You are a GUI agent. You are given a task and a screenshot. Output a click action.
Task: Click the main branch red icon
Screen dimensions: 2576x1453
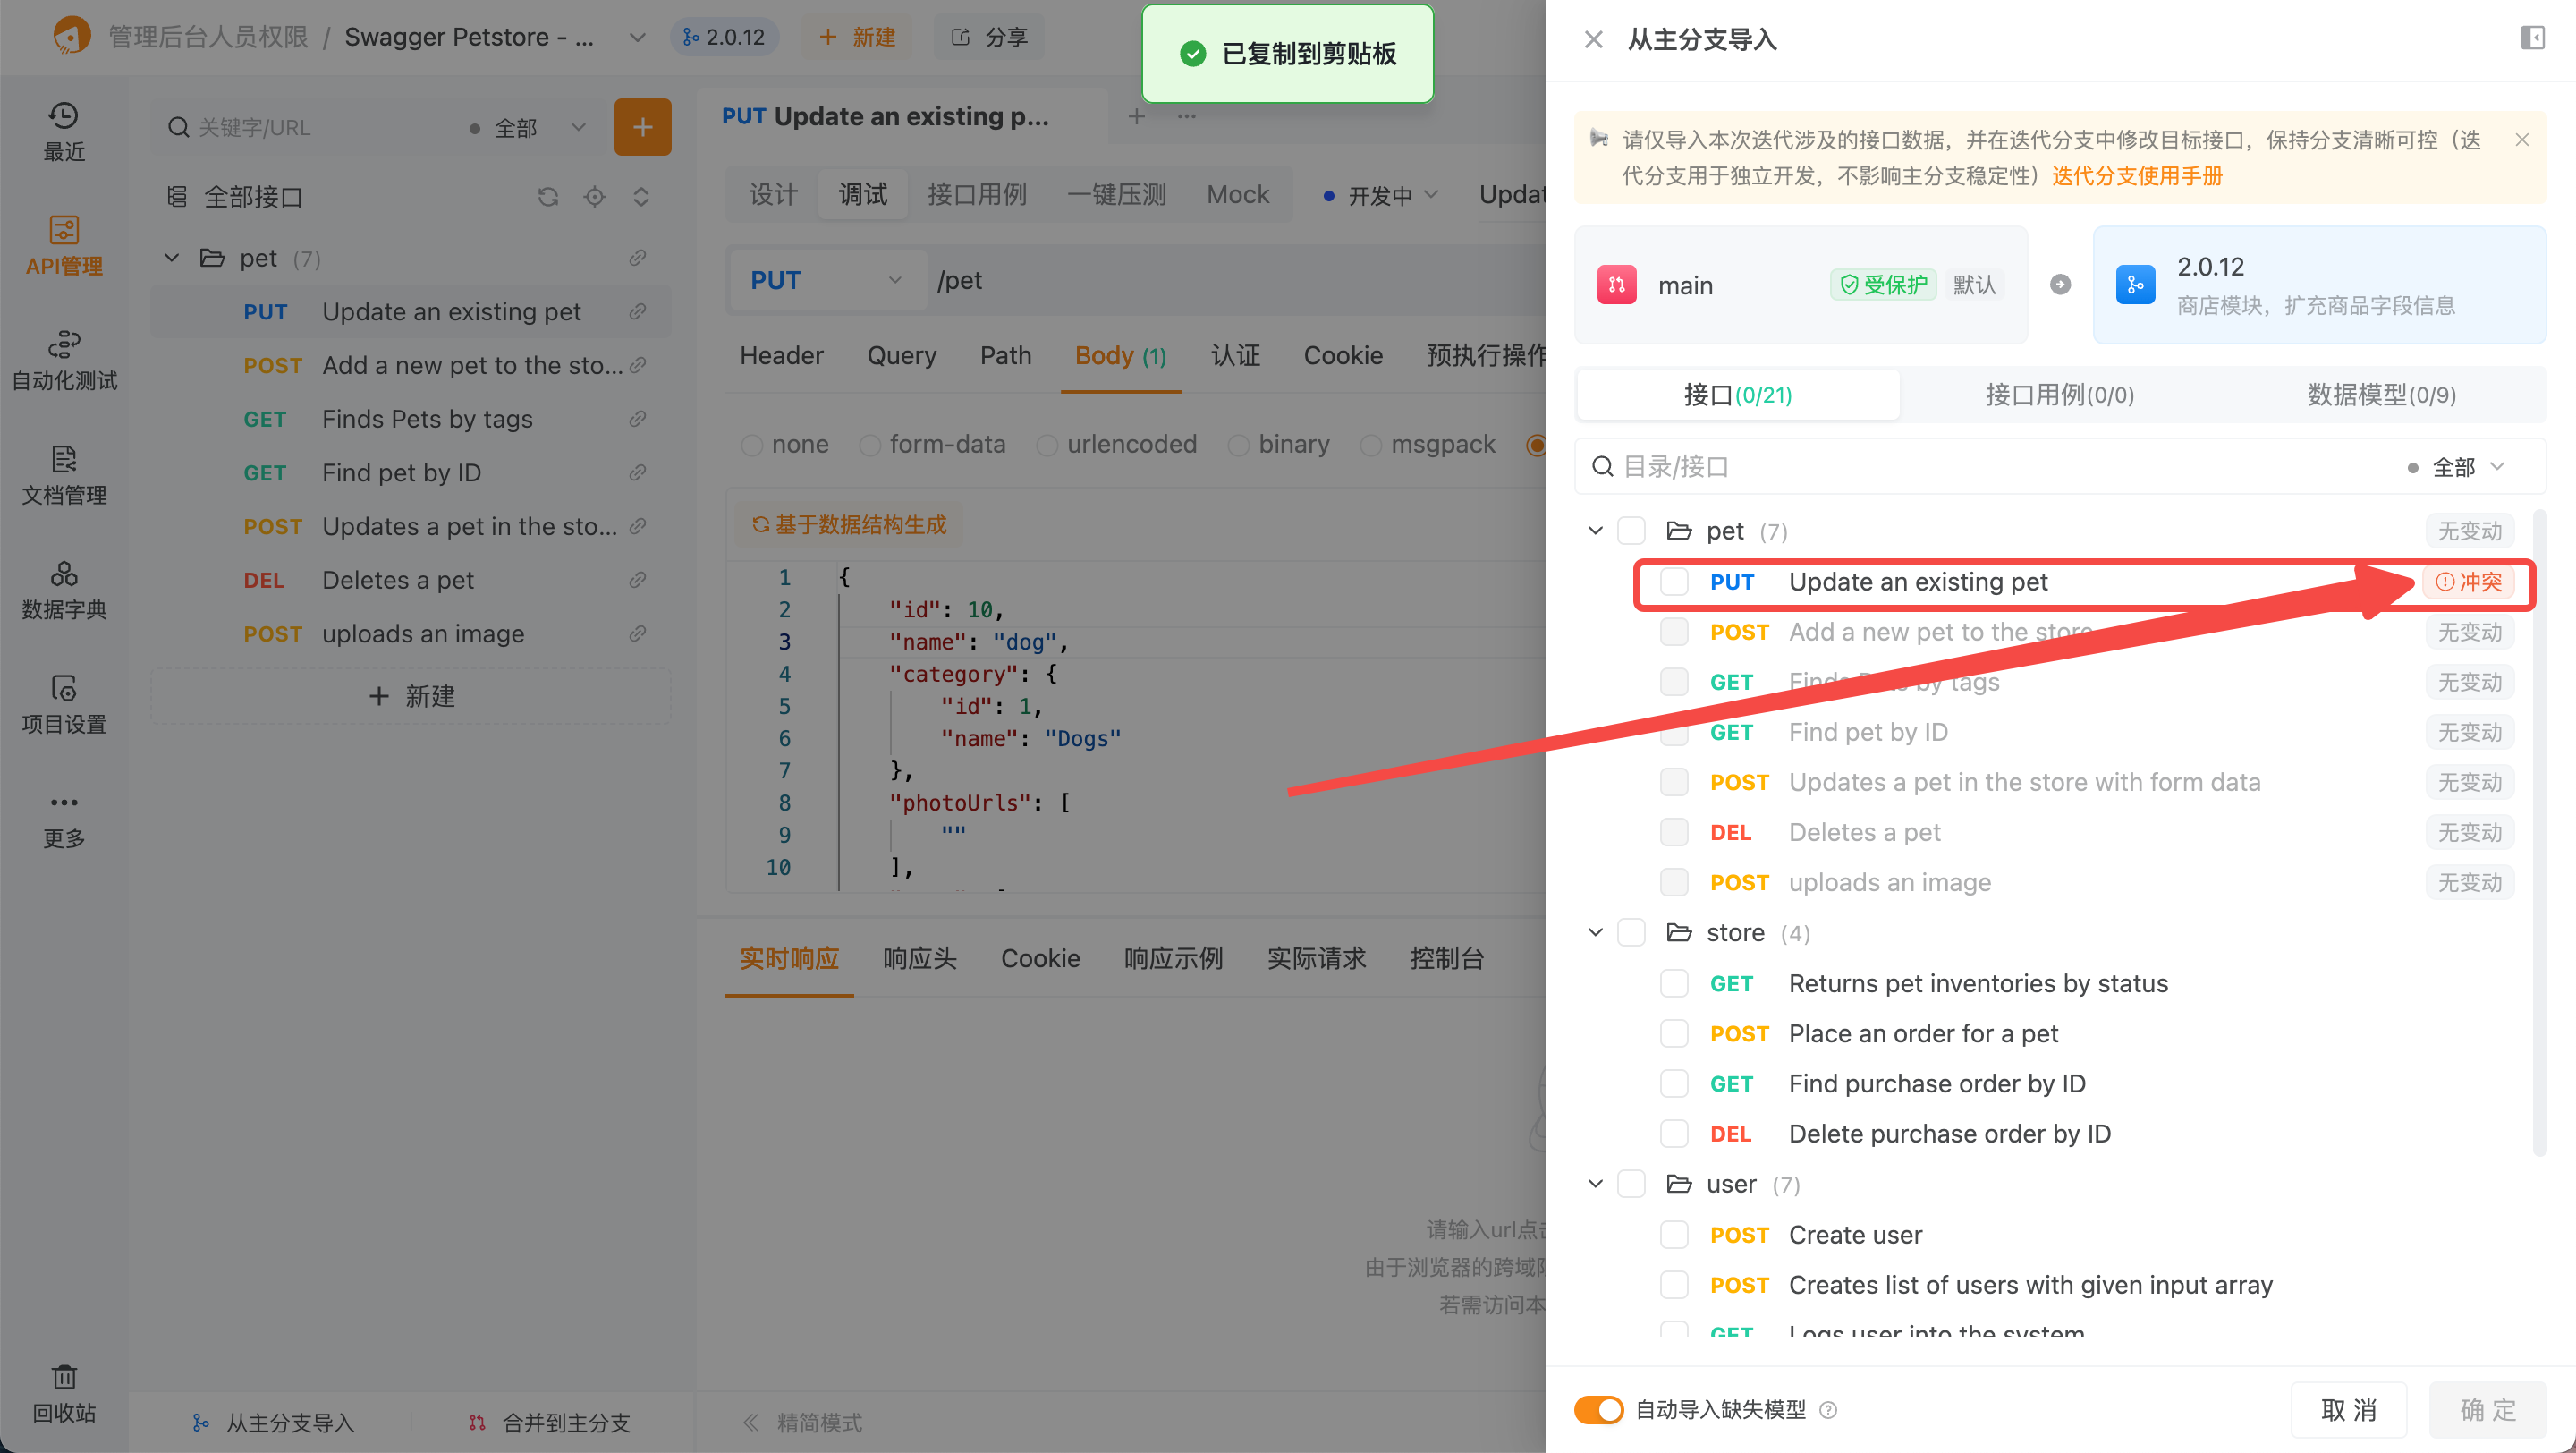pos(1616,285)
